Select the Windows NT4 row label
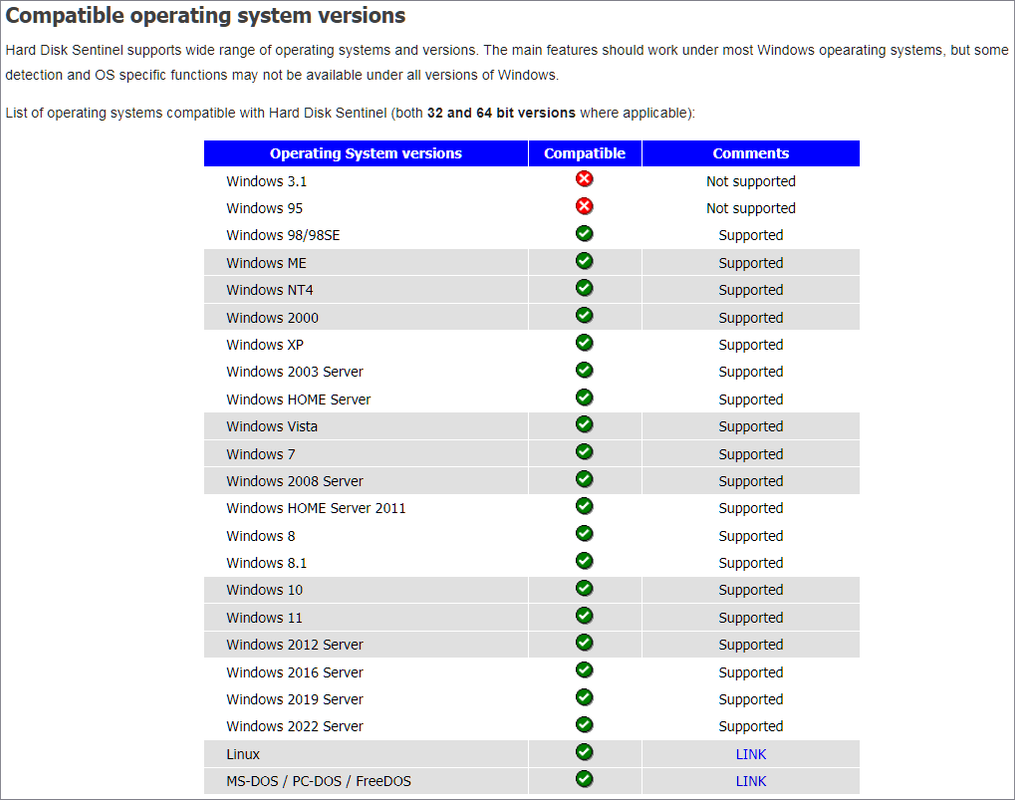 click(x=269, y=290)
